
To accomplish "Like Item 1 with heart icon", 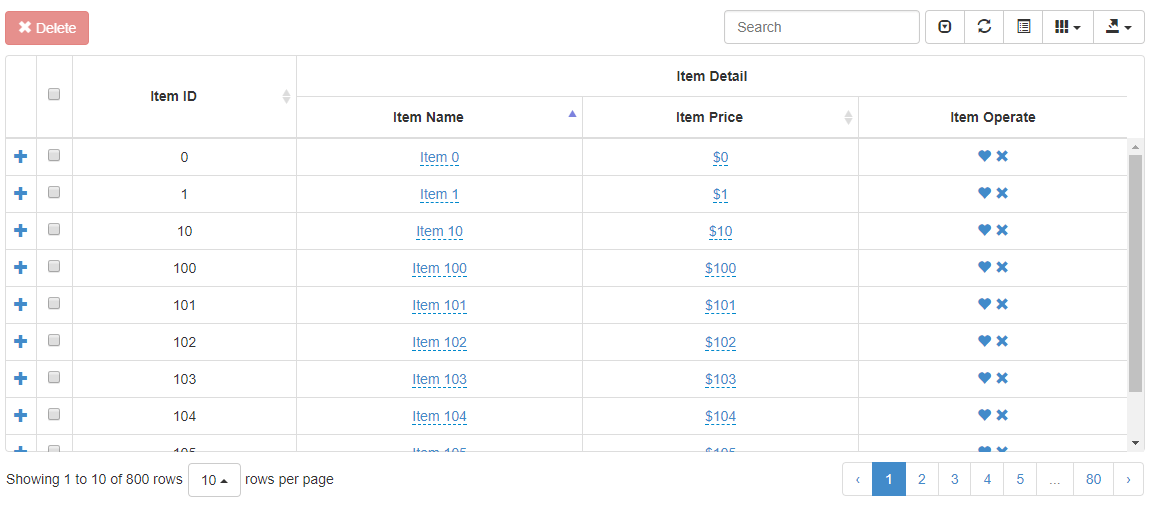I will tap(984, 193).
